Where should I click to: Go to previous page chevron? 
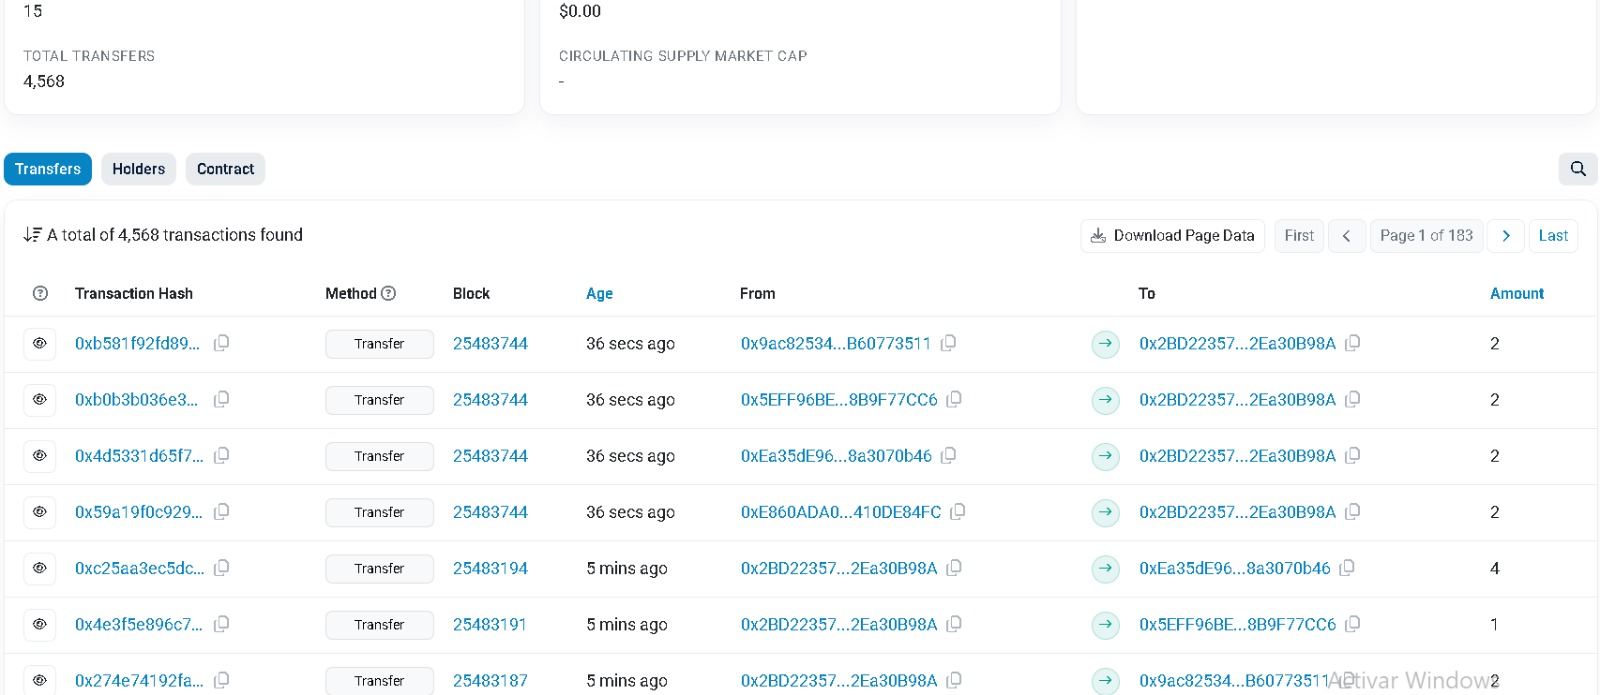click(x=1347, y=235)
